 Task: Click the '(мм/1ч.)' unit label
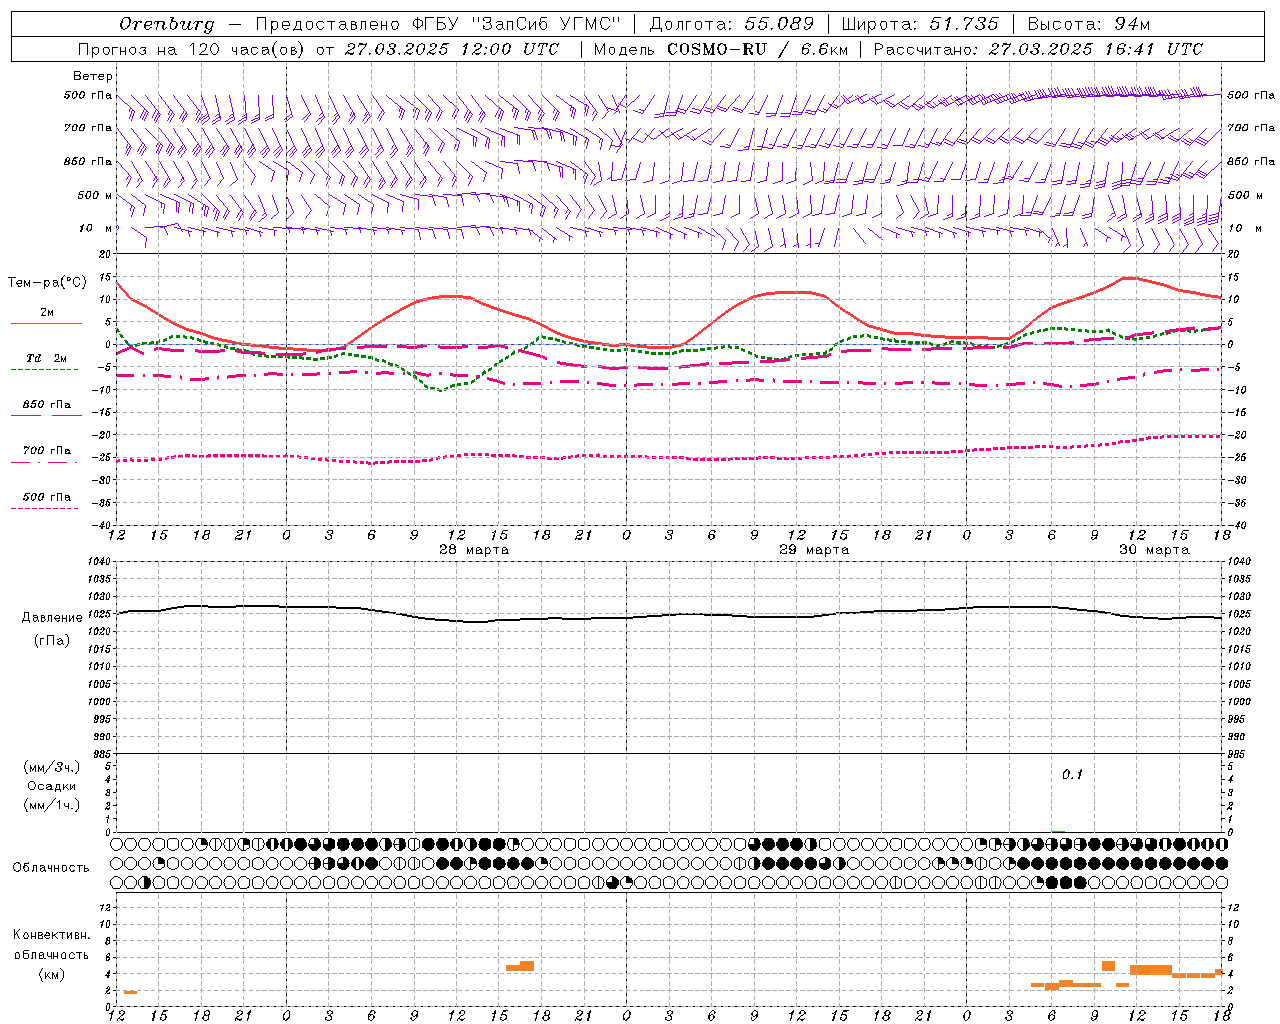point(52,805)
